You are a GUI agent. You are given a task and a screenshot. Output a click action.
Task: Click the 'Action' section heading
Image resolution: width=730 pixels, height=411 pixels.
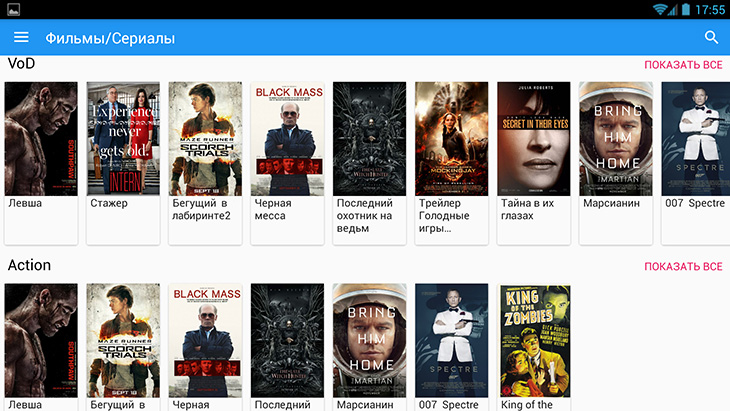pyautogui.click(x=29, y=265)
